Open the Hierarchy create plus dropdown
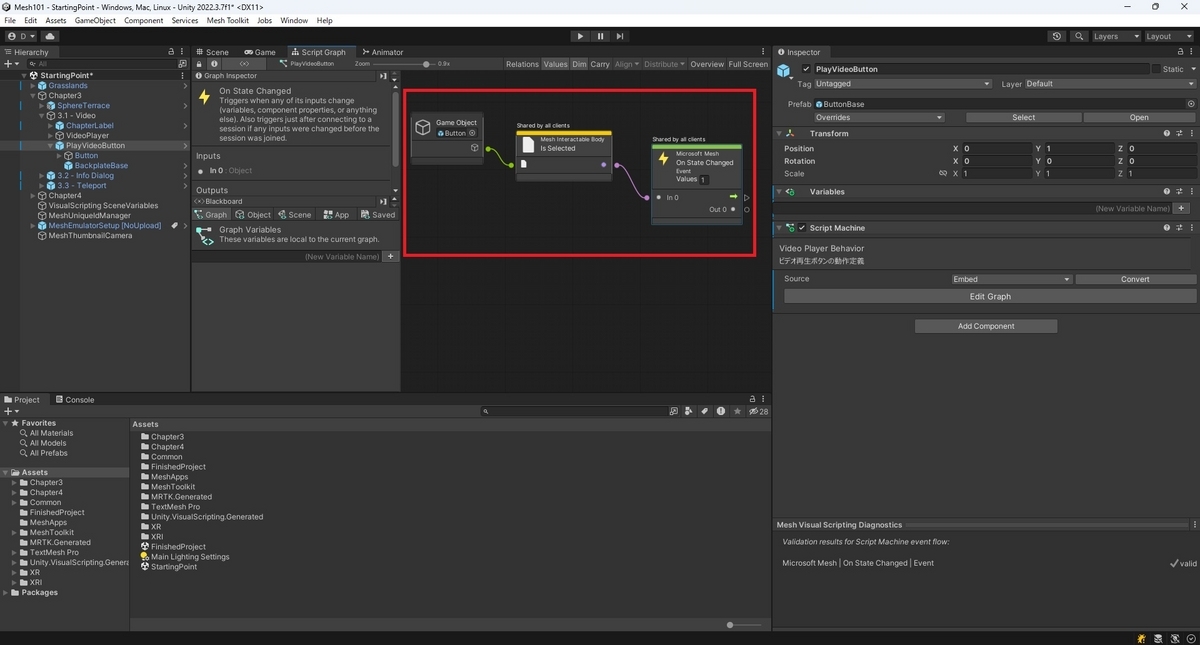Image resolution: width=1200 pixels, height=645 pixels. [x=11, y=63]
